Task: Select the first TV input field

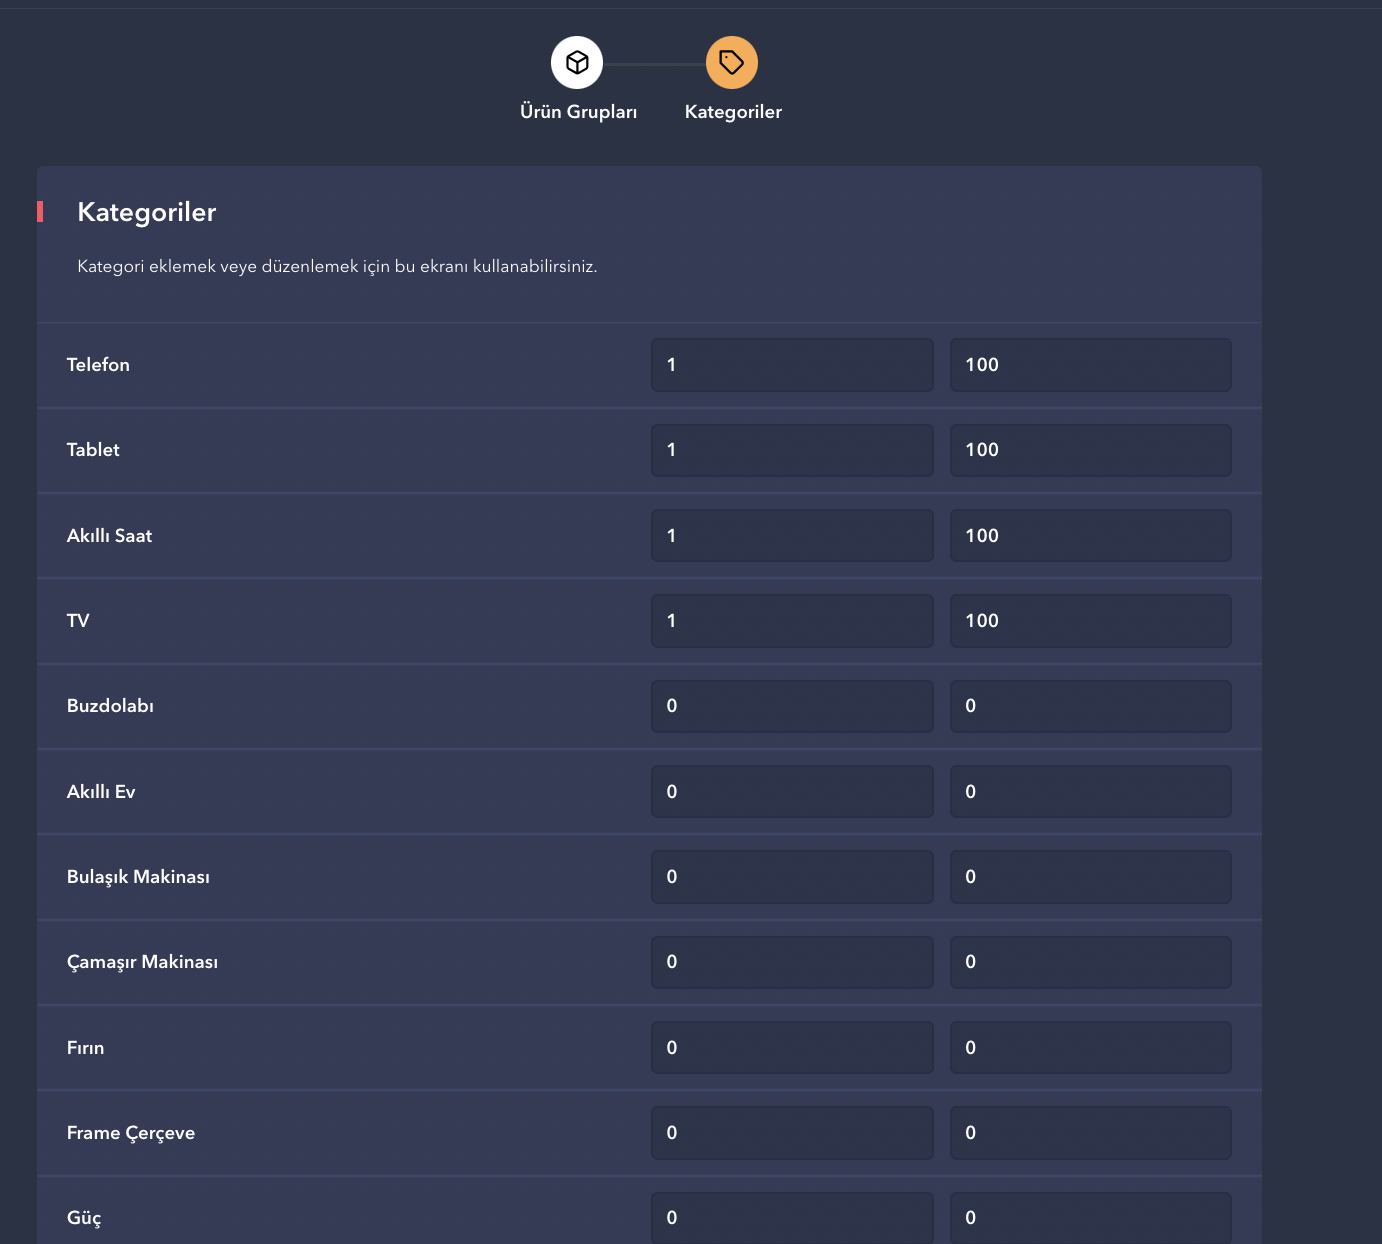Action: [x=791, y=621]
